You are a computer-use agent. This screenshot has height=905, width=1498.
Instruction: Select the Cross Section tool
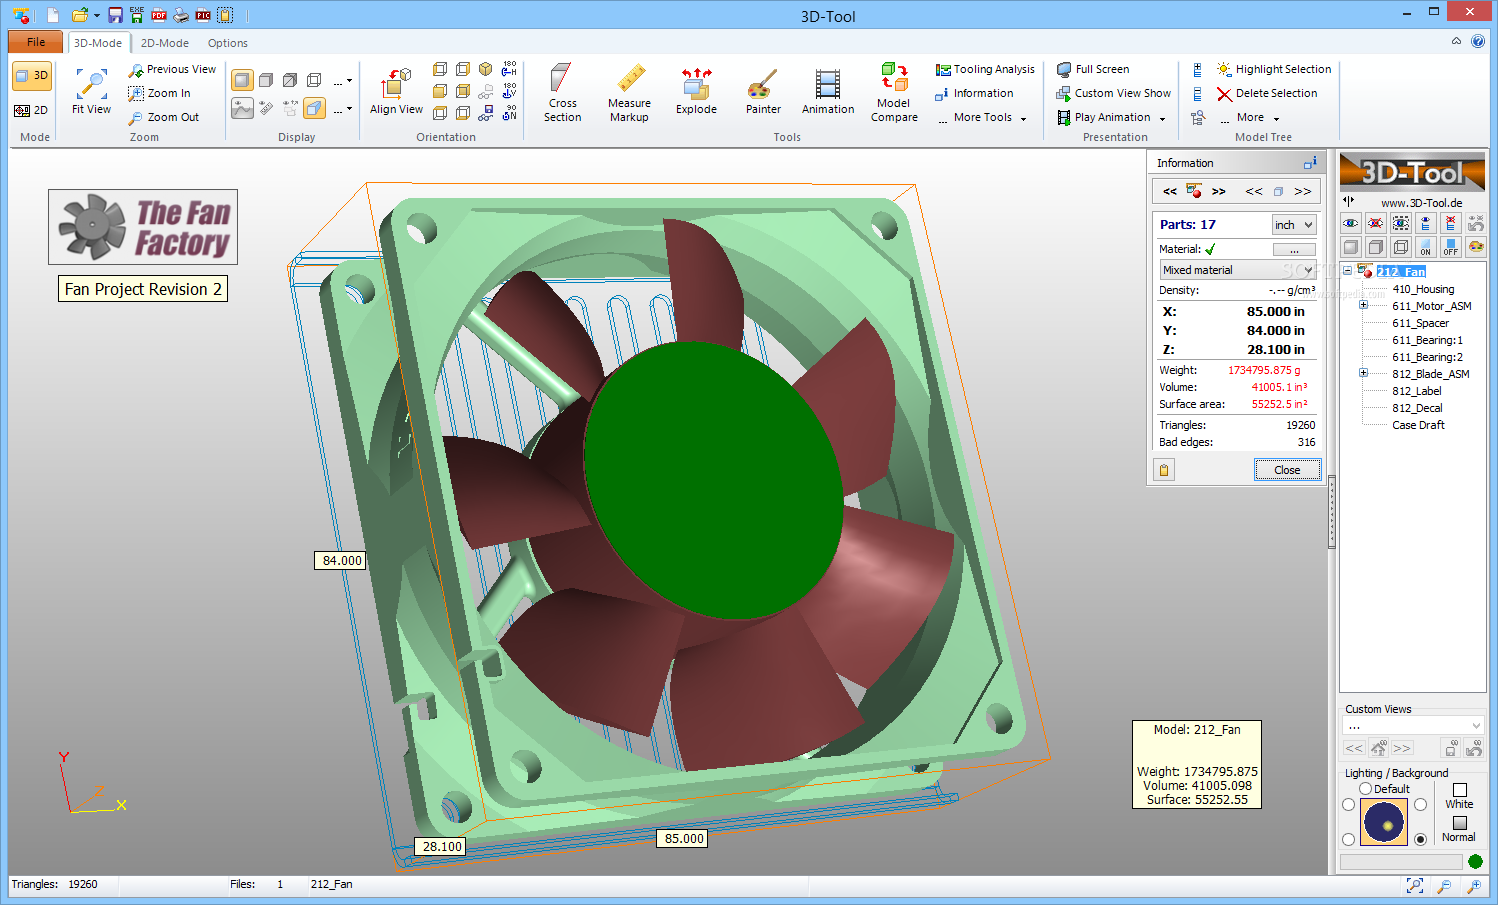pyautogui.click(x=562, y=93)
